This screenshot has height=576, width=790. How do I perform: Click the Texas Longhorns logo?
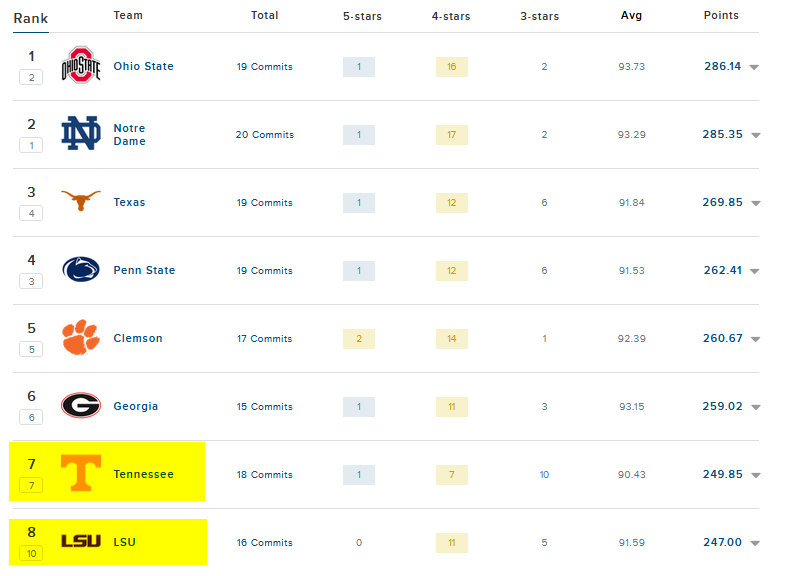pyautogui.click(x=81, y=201)
